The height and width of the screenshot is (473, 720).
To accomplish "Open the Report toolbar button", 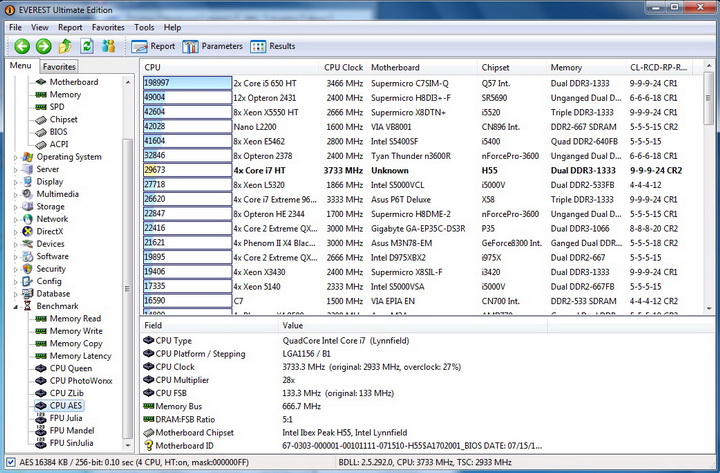I will point(153,46).
